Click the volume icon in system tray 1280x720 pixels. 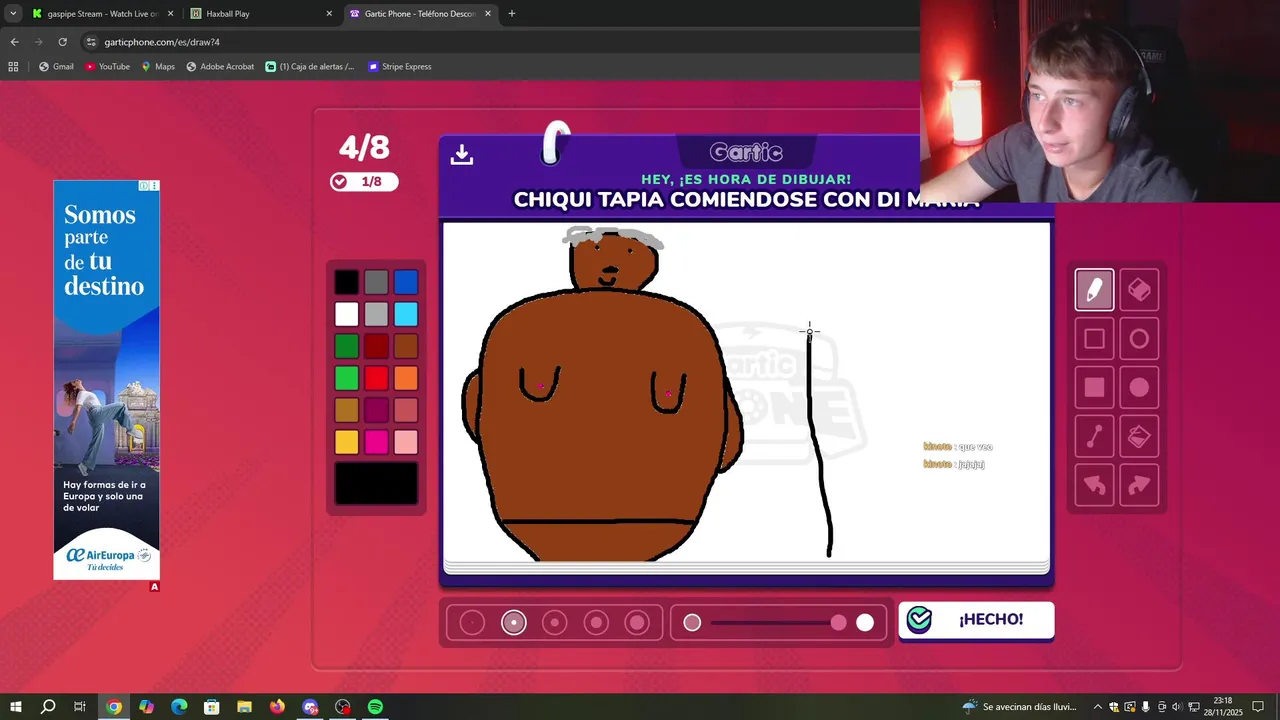click(x=1177, y=707)
